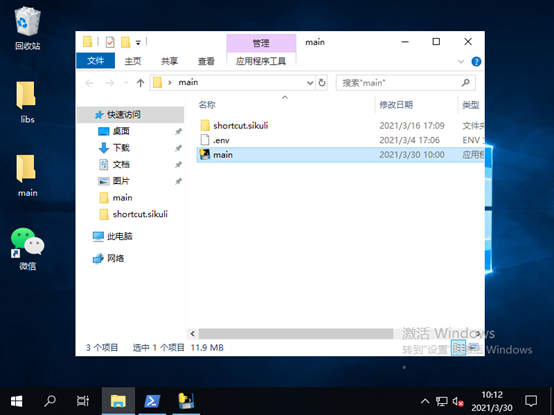
Task: Click the main address bar path
Action: point(188,82)
